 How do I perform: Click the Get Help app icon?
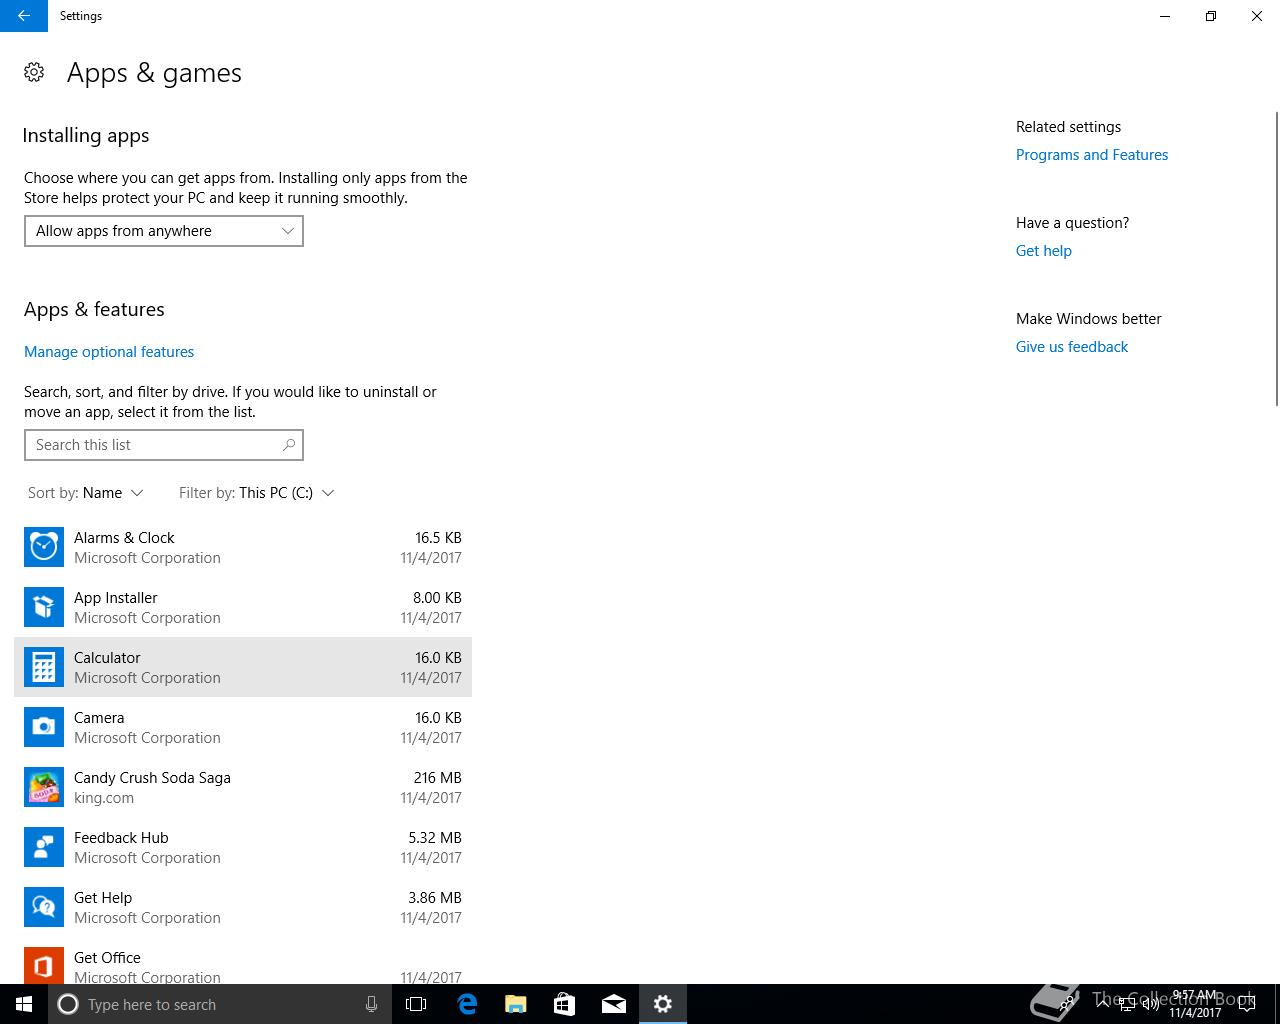coord(44,907)
